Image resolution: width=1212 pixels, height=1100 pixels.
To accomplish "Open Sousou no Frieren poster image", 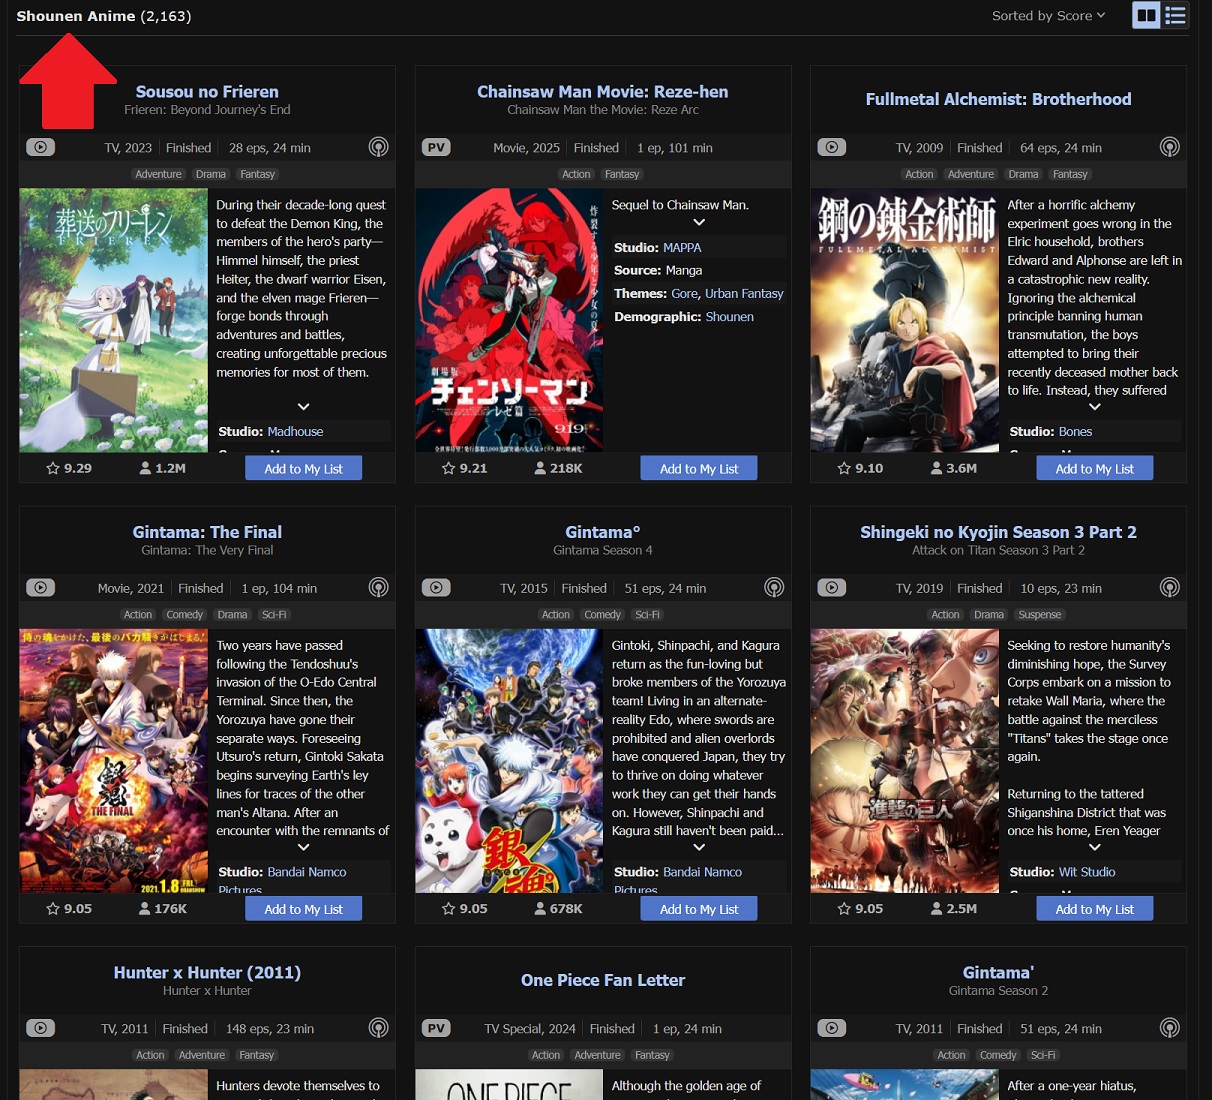I will pos(113,320).
